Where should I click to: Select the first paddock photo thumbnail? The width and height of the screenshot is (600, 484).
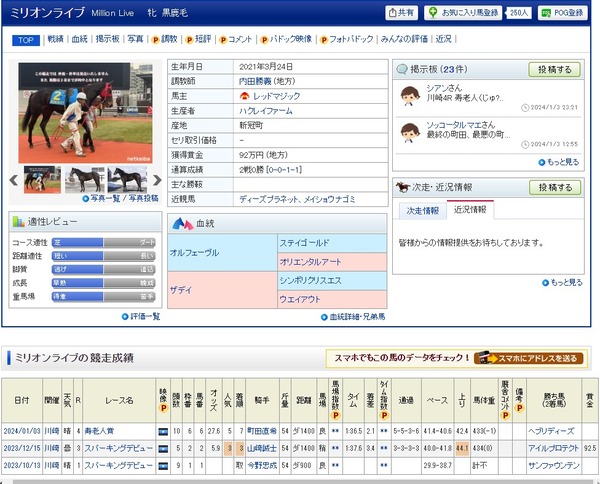point(42,179)
